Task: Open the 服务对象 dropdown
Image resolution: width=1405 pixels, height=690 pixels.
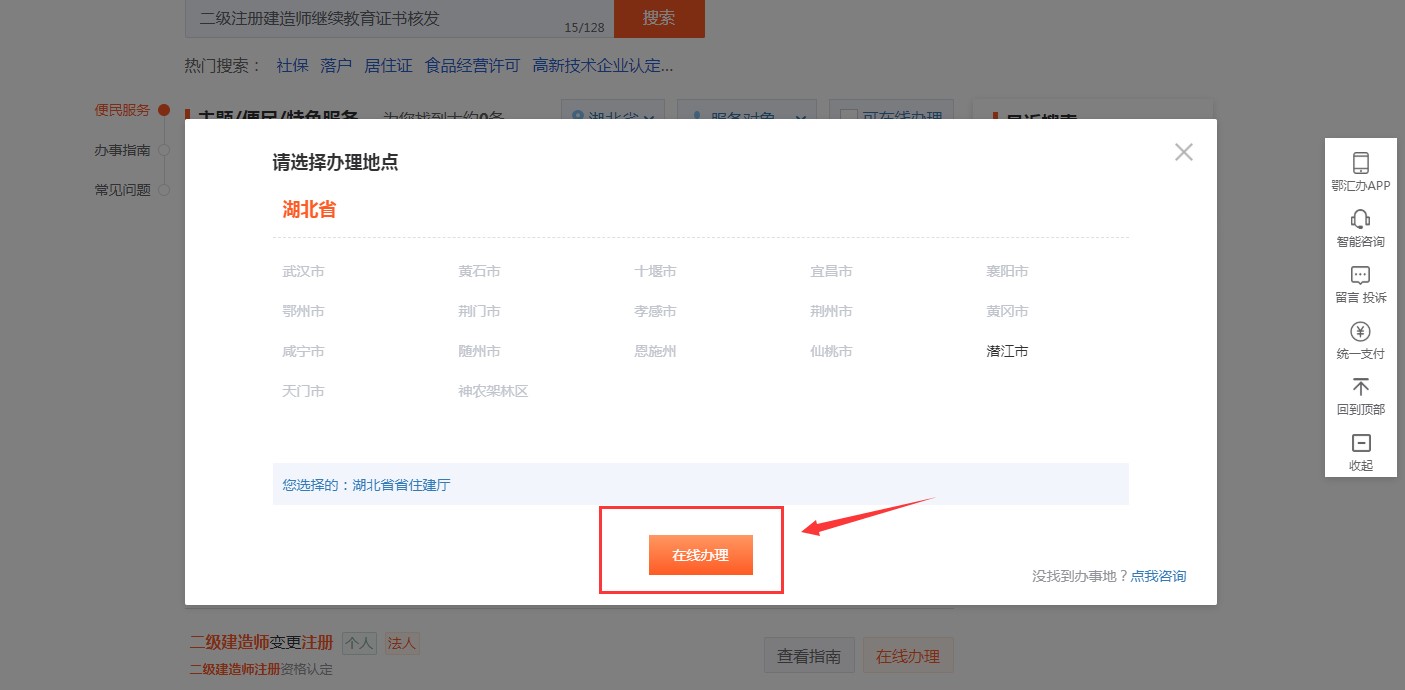Action: click(x=747, y=110)
